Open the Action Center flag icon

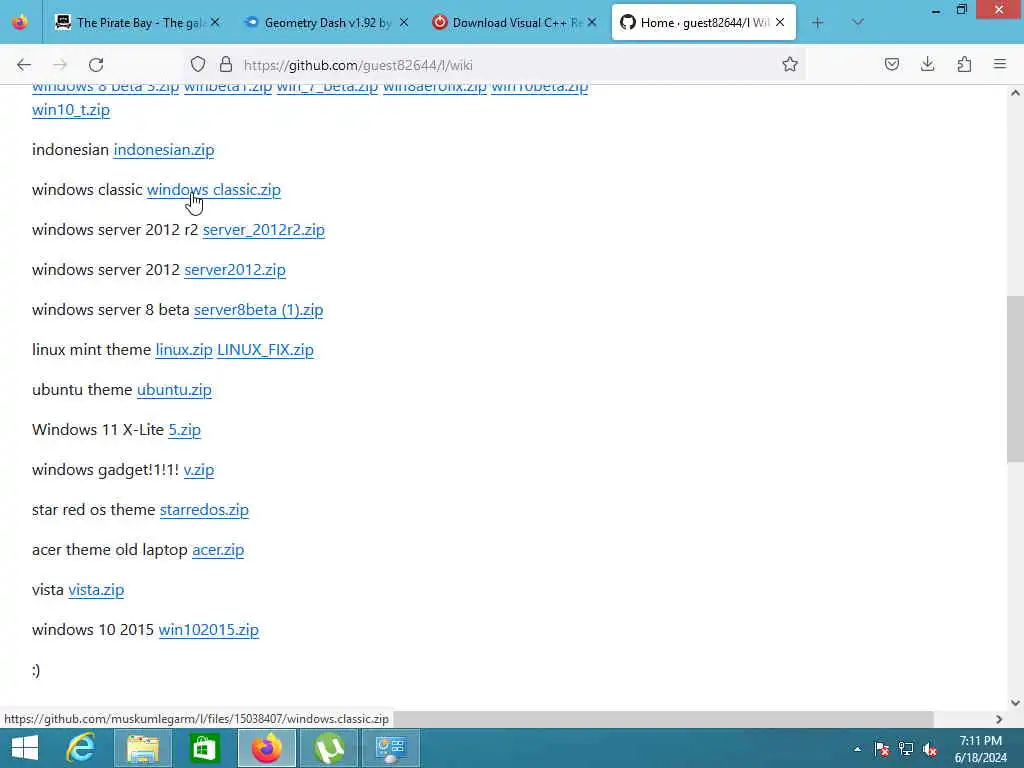(882, 749)
